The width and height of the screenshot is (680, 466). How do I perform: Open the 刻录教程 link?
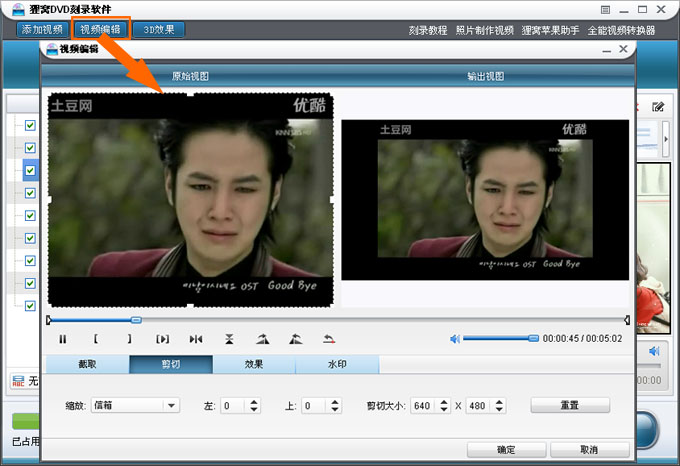(428, 30)
